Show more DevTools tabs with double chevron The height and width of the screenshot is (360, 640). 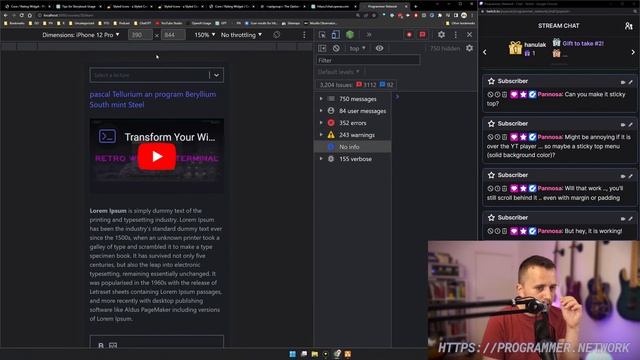pyautogui.click(x=369, y=35)
